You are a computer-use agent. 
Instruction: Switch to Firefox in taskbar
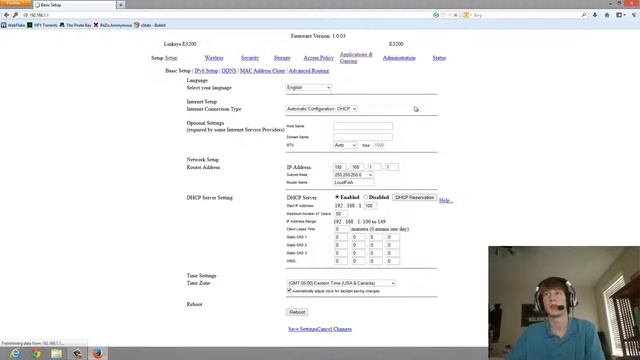point(98,353)
